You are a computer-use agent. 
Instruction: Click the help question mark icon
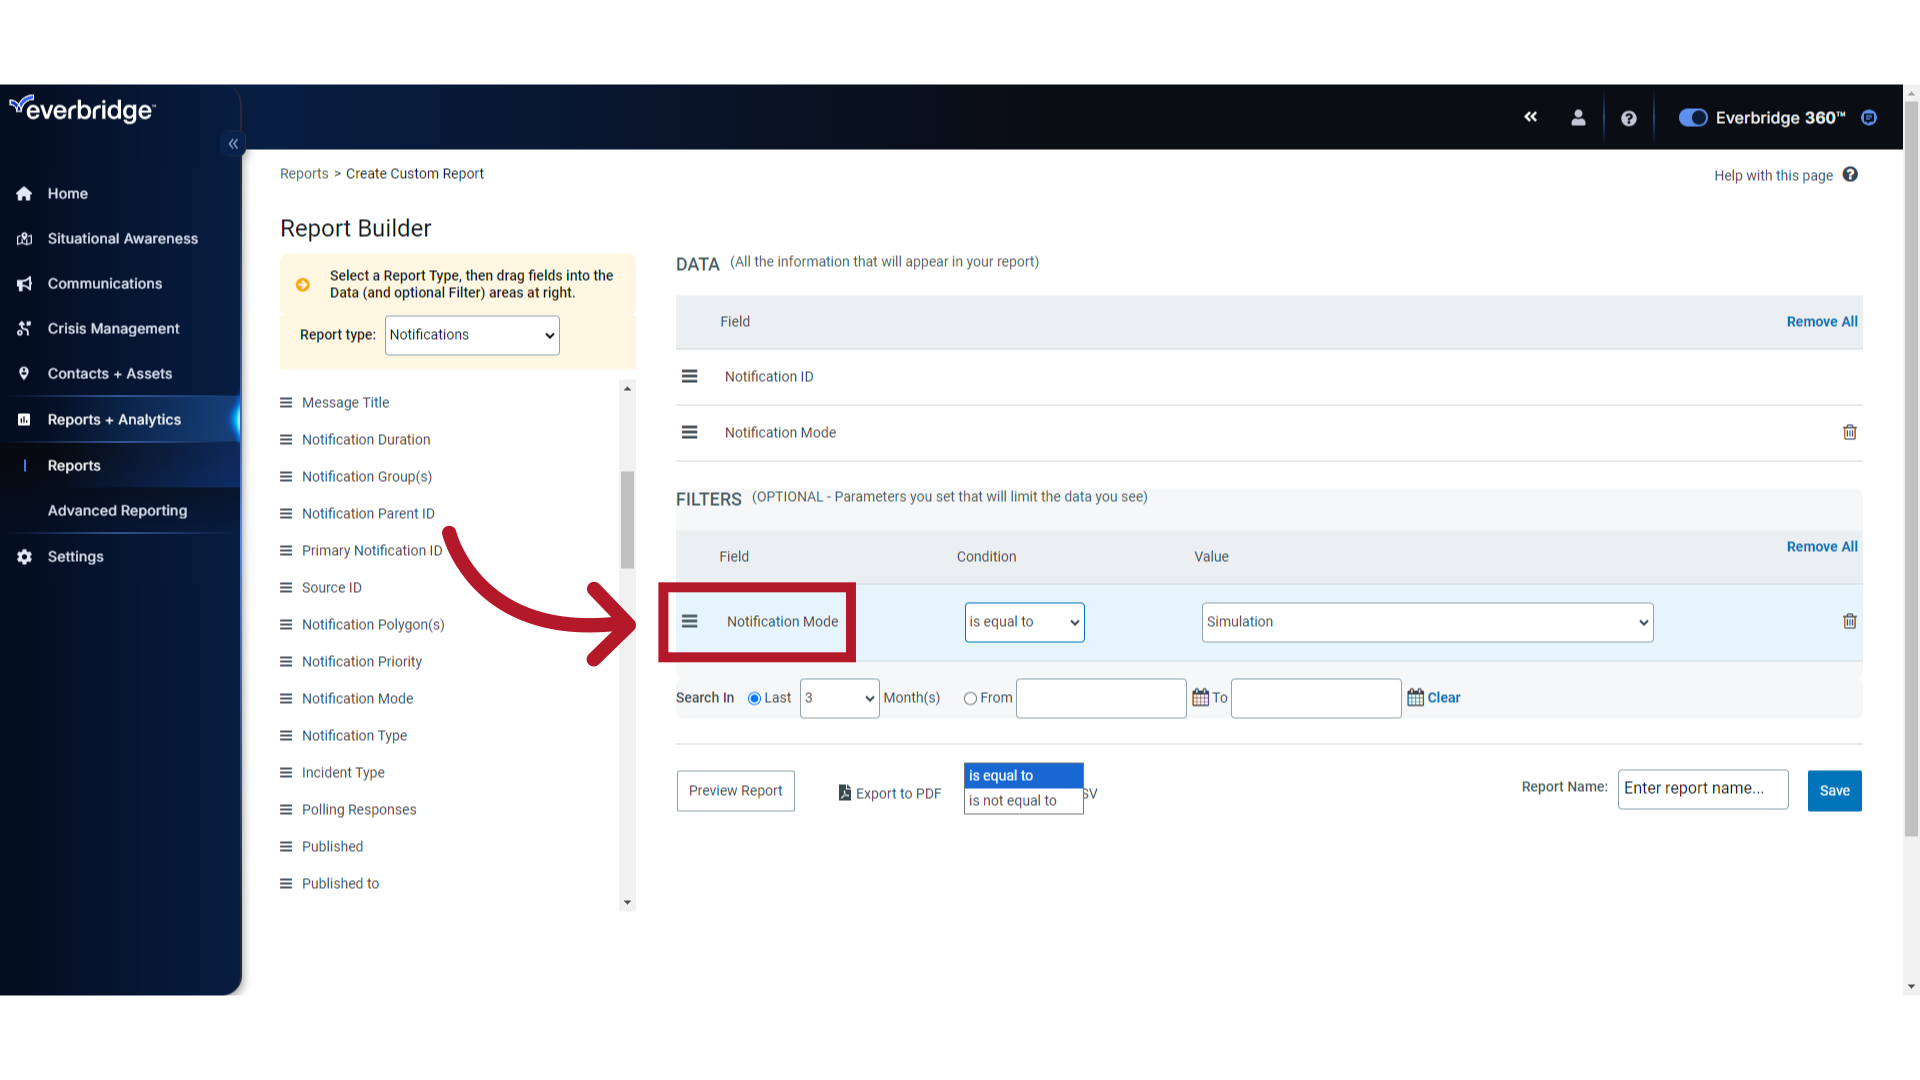tap(1627, 117)
